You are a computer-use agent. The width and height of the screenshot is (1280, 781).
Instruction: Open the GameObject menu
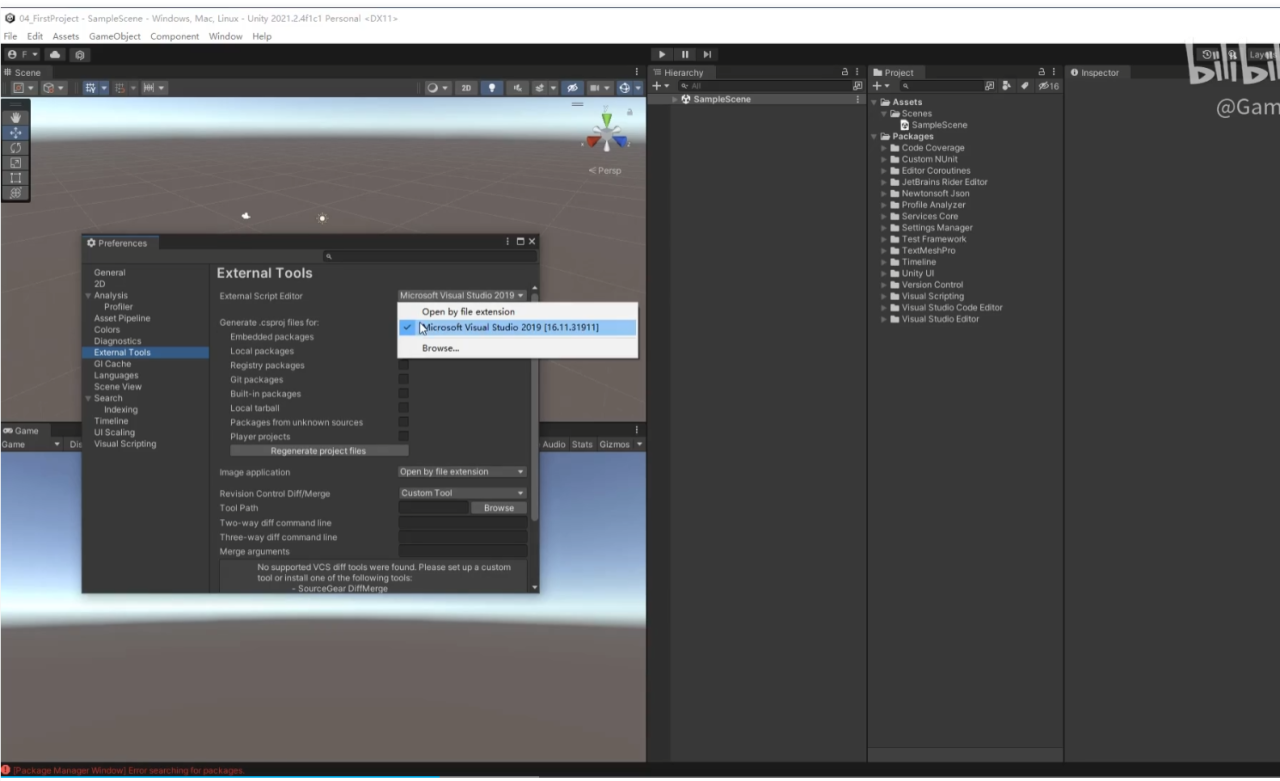(115, 36)
